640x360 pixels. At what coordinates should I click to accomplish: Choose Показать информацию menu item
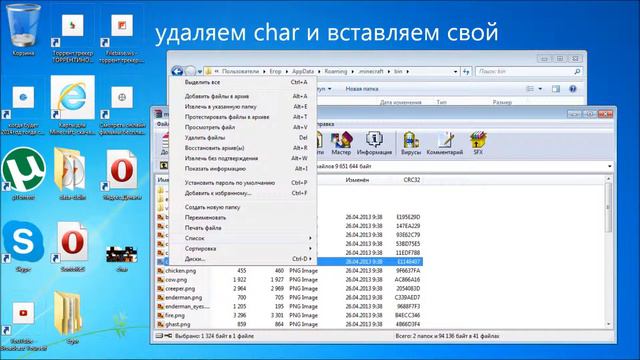pos(243,168)
